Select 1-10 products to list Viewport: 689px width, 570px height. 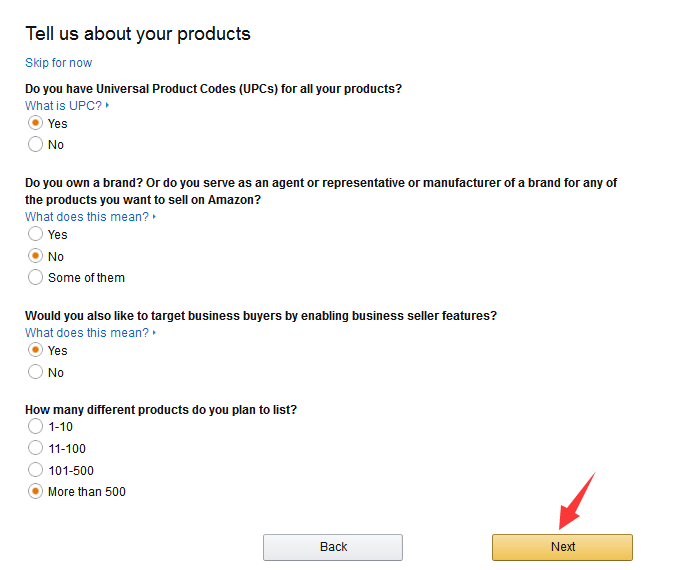point(36,426)
